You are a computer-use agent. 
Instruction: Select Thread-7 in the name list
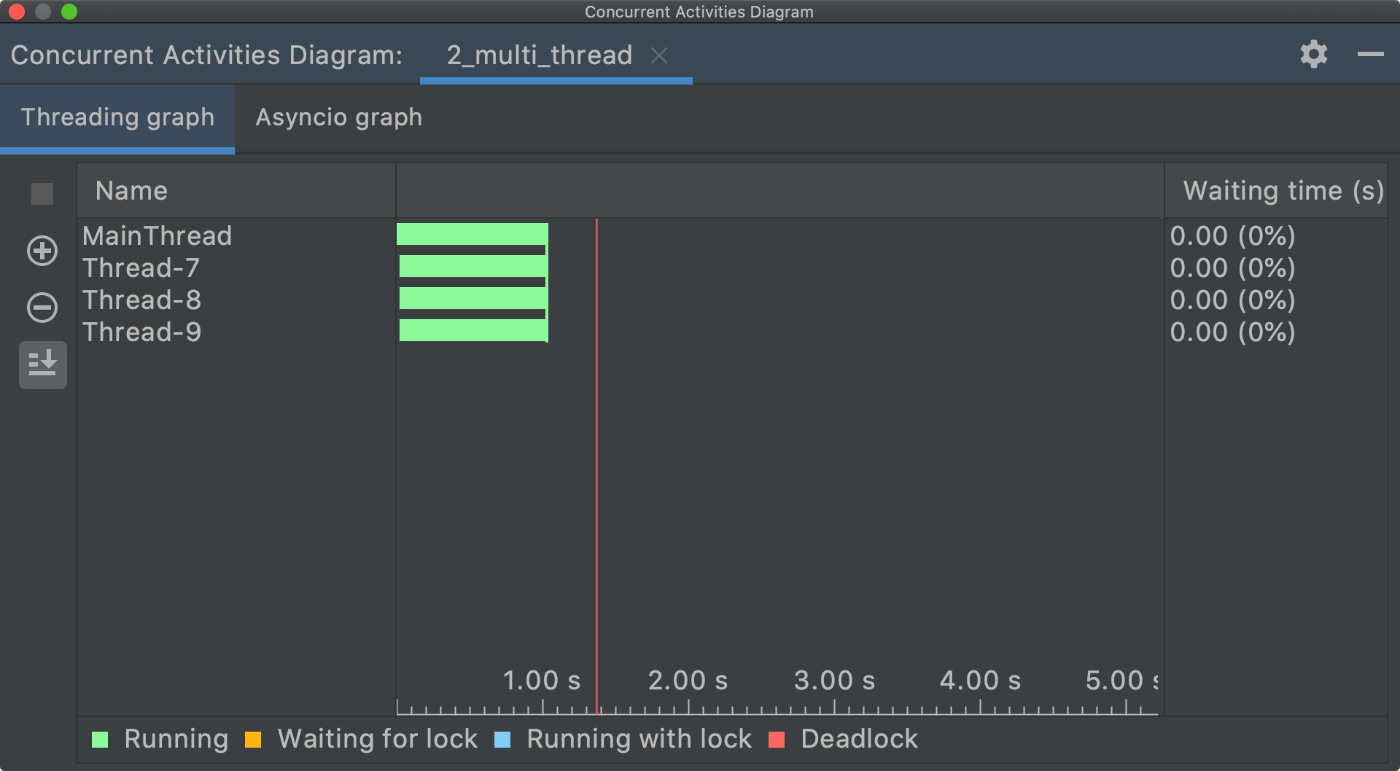(x=141, y=268)
